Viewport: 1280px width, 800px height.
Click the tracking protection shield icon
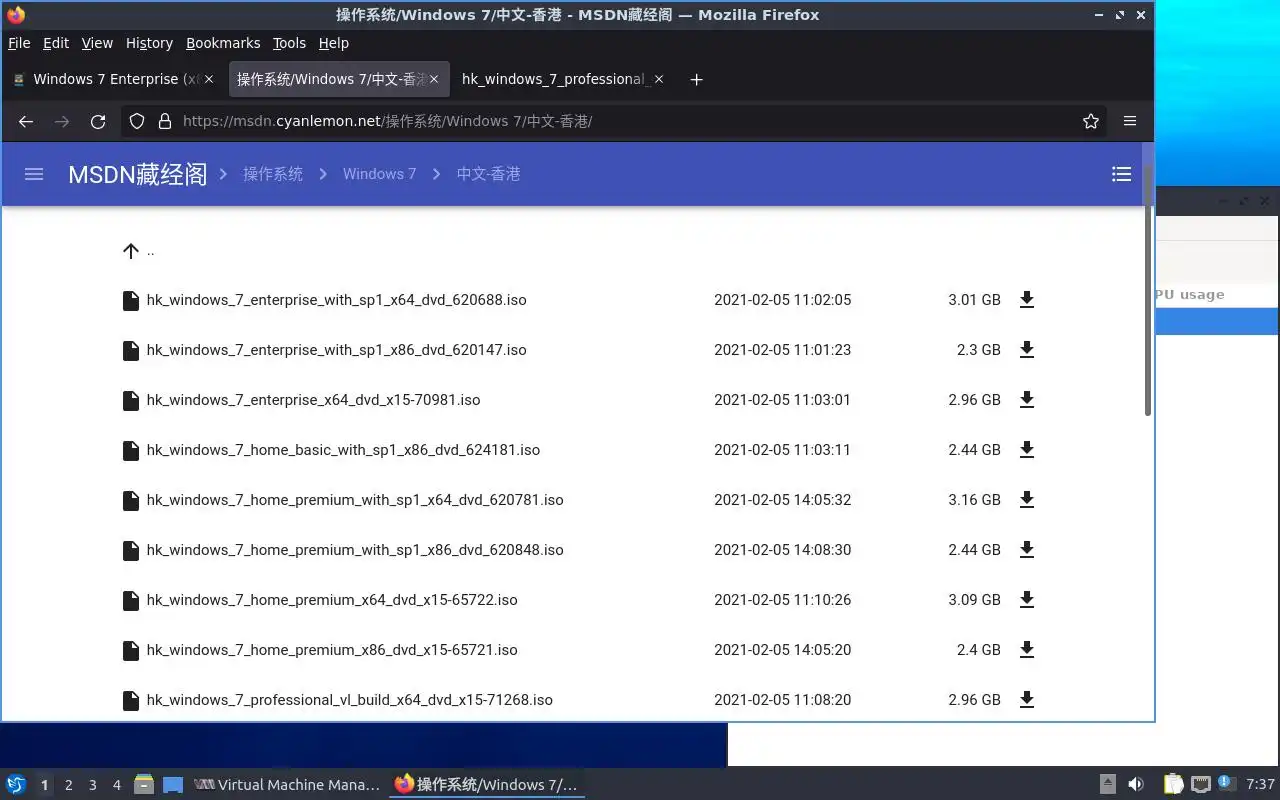coord(138,121)
